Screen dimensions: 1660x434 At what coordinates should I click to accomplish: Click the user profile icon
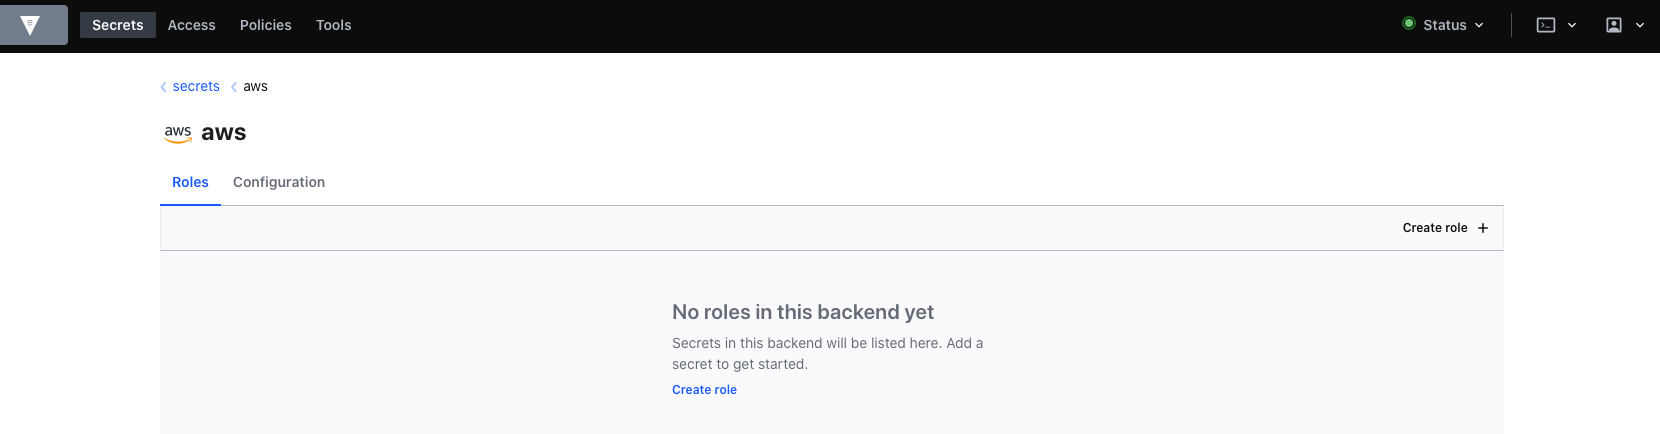[1613, 25]
